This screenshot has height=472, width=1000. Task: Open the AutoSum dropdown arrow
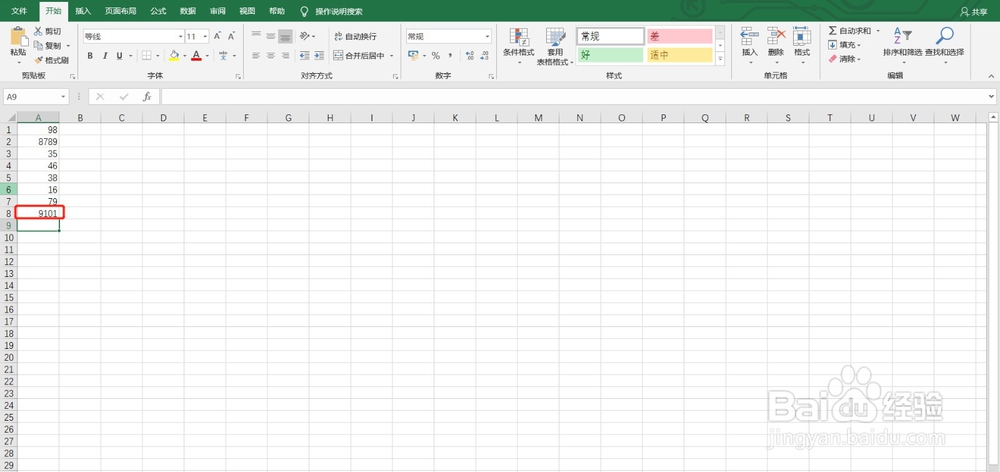coord(878,31)
